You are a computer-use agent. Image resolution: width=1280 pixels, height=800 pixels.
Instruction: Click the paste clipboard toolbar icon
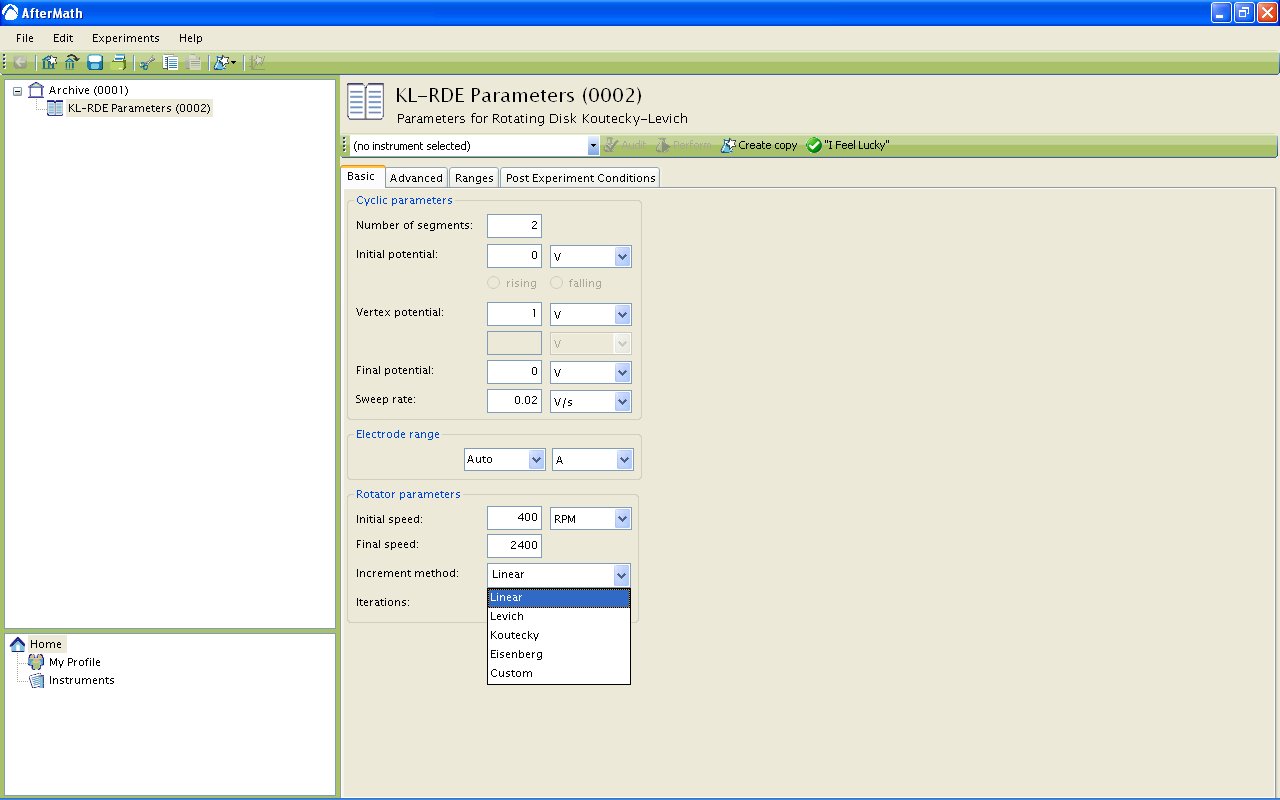[194, 62]
